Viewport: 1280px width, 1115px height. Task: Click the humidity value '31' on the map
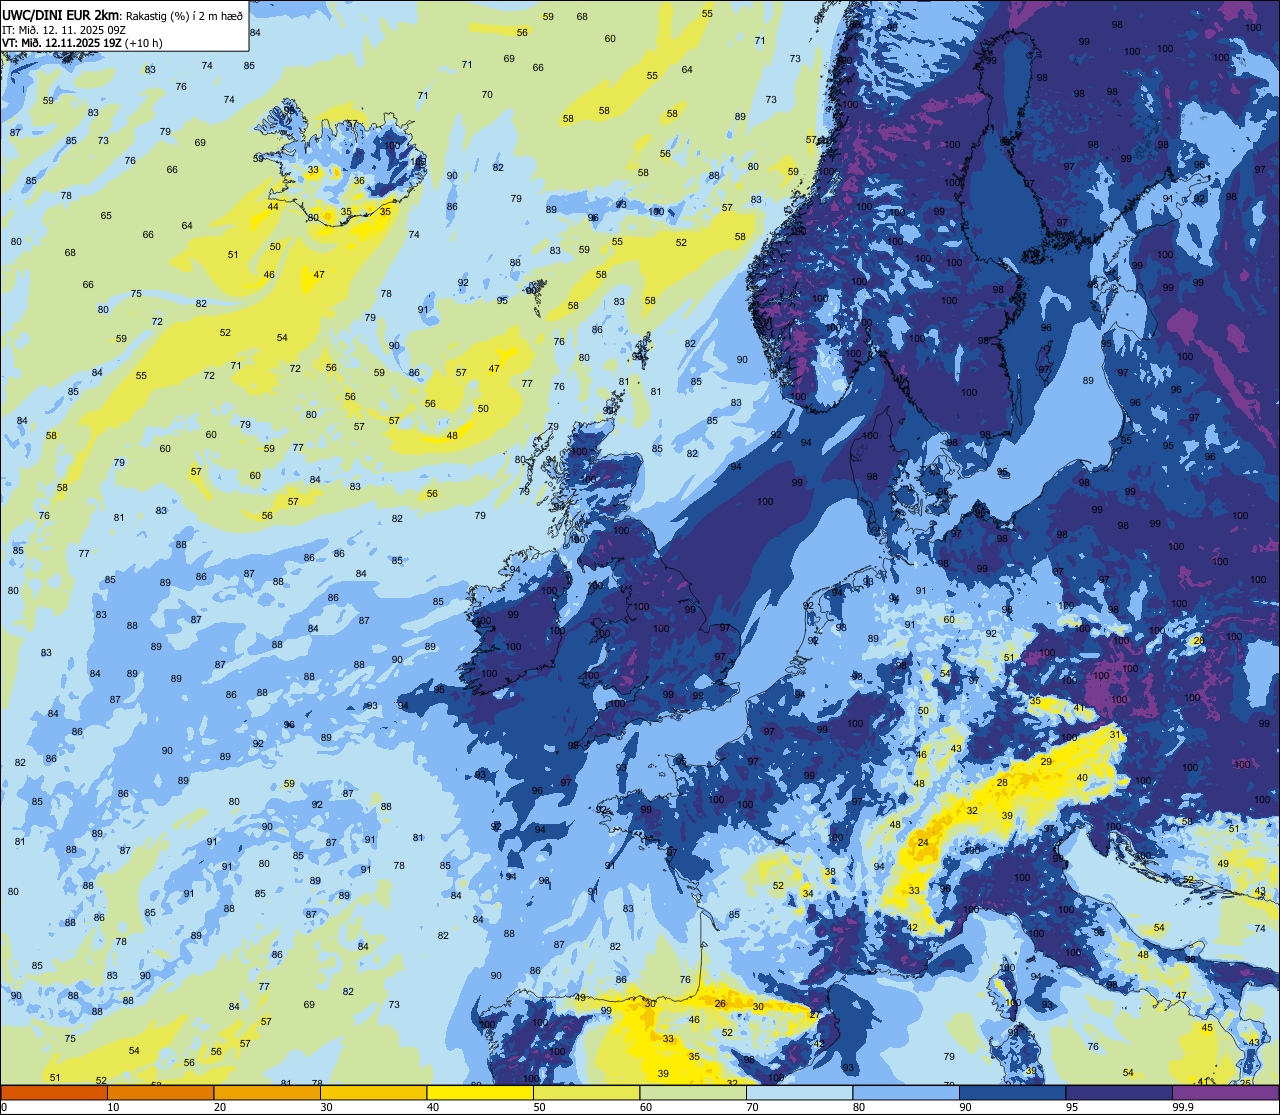[1115, 734]
